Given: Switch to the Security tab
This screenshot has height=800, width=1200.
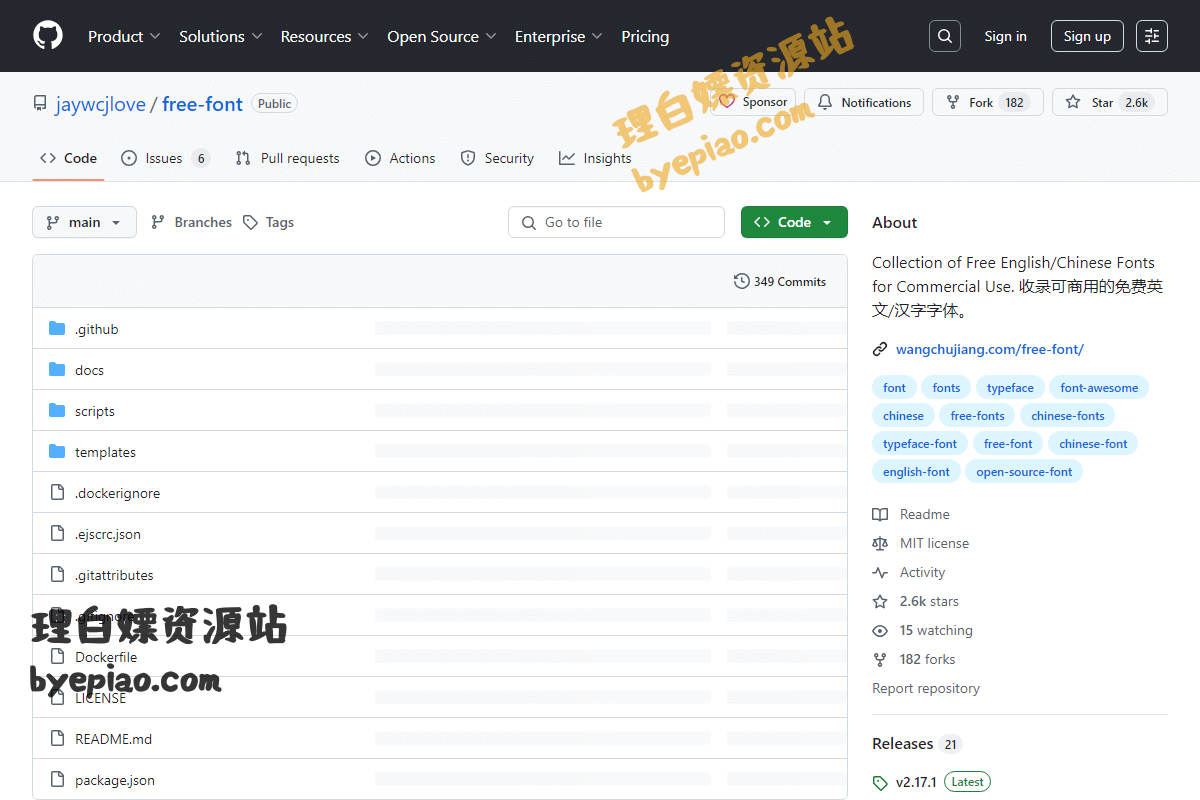Looking at the screenshot, I should [497, 158].
